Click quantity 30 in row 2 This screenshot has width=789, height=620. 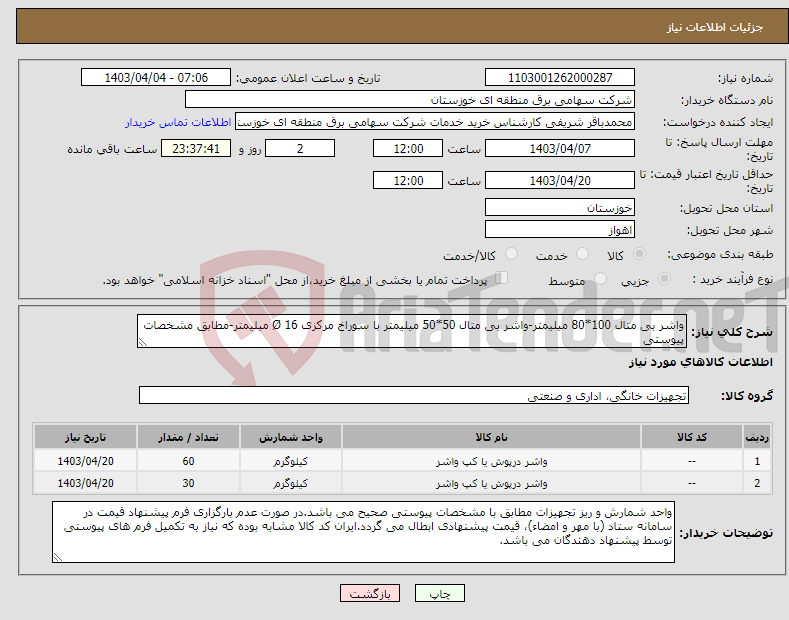pos(188,483)
